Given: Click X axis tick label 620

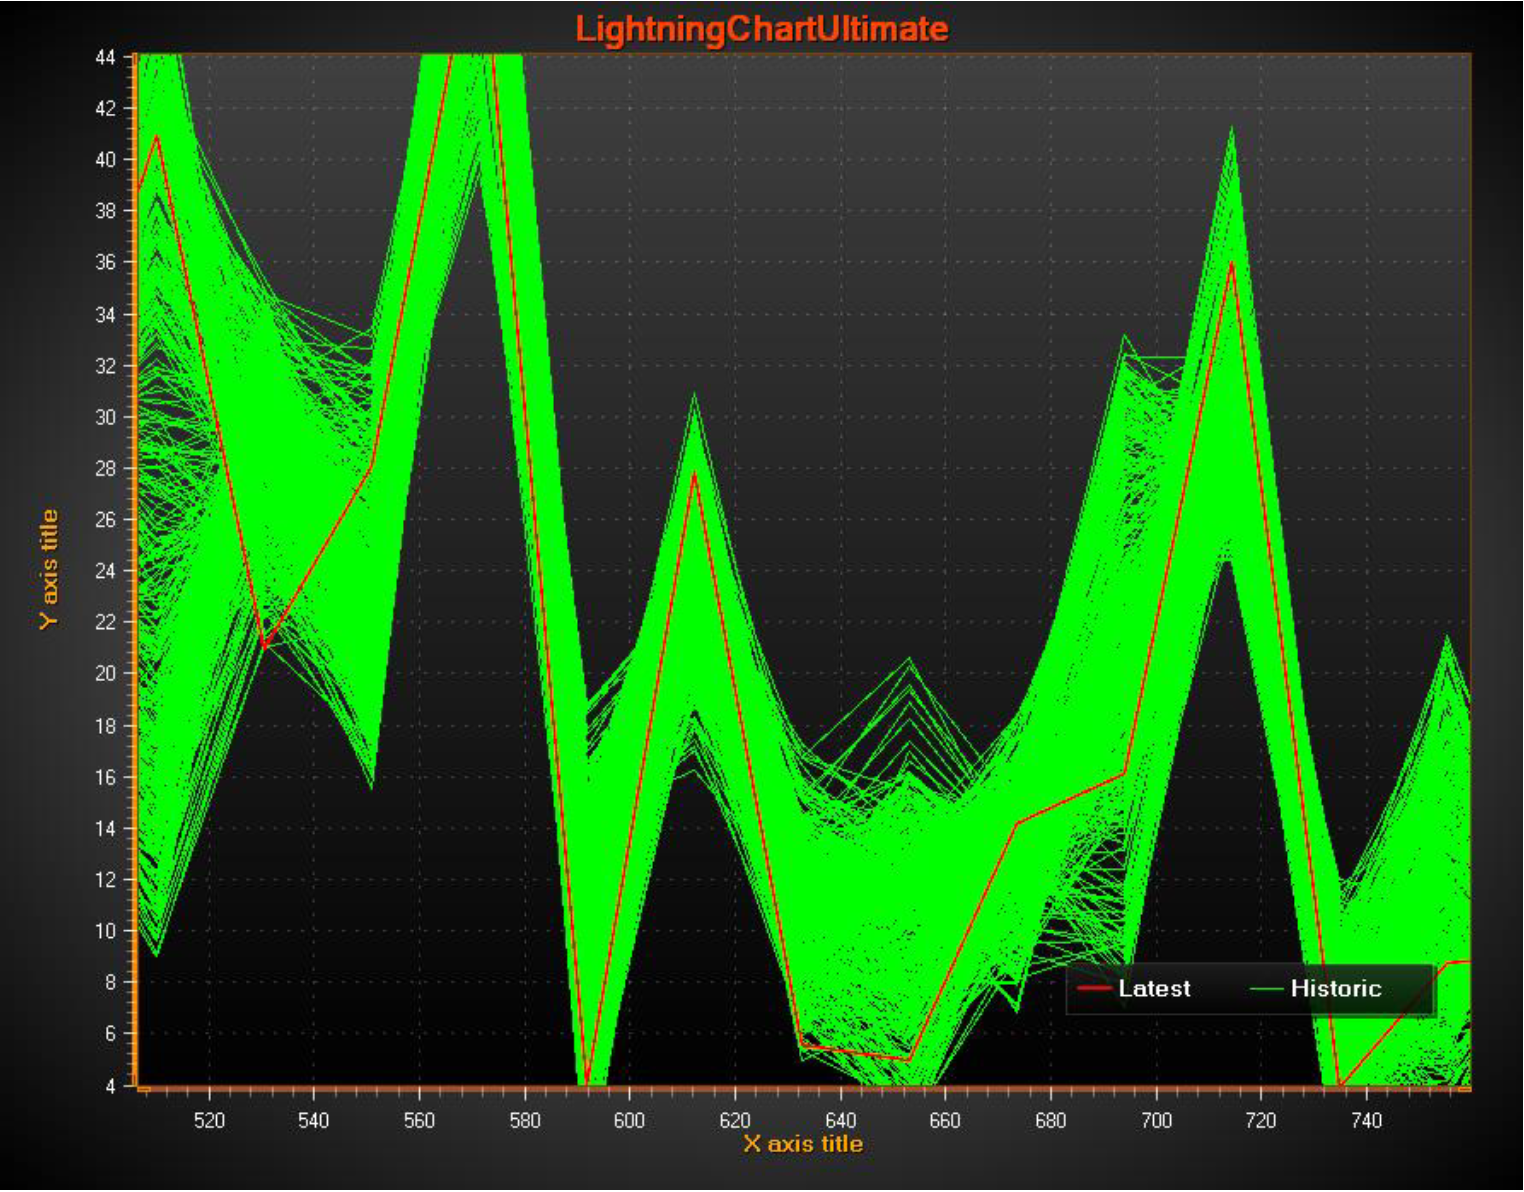Looking at the screenshot, I should (x=735, y=1121).
